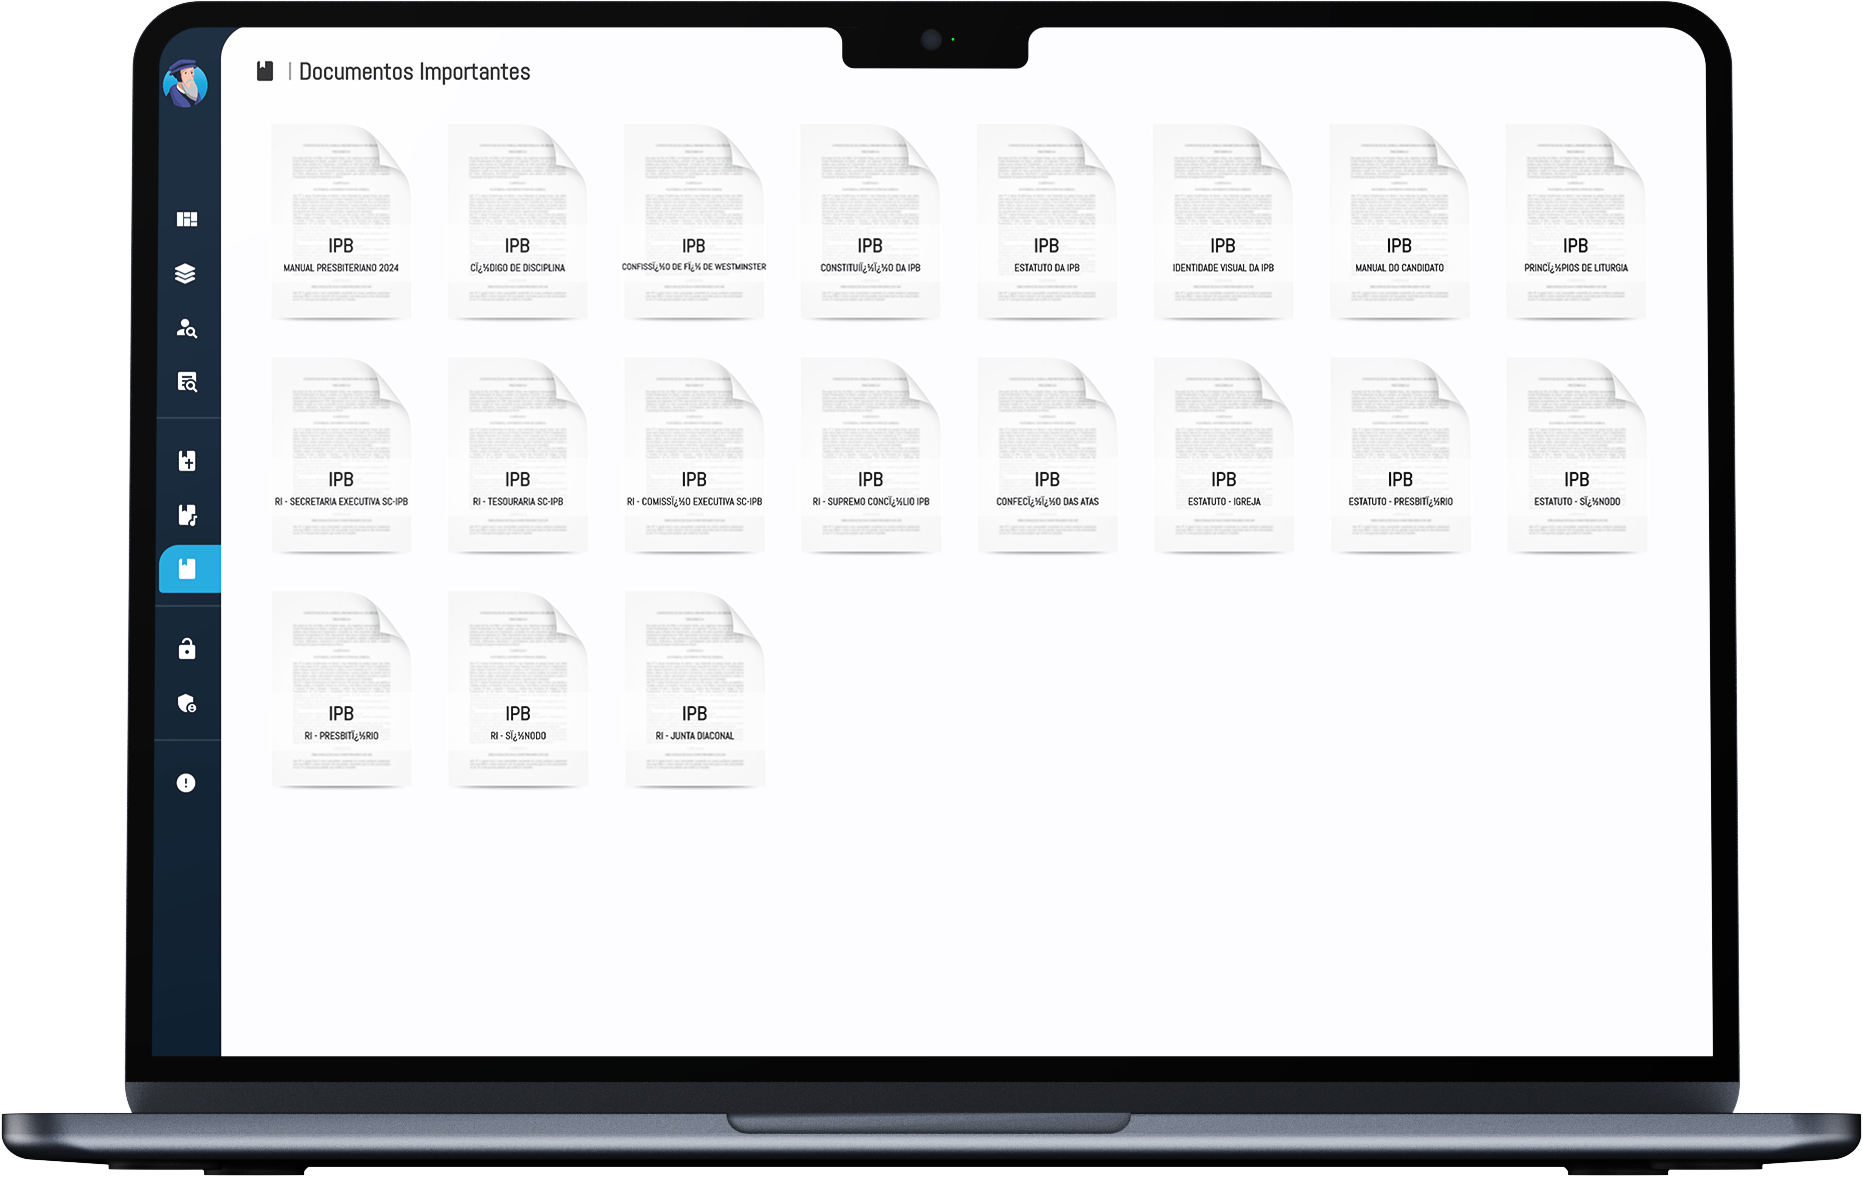Open the Estatuto da IPB document
The image size is (1863, 1177).
1046,223
